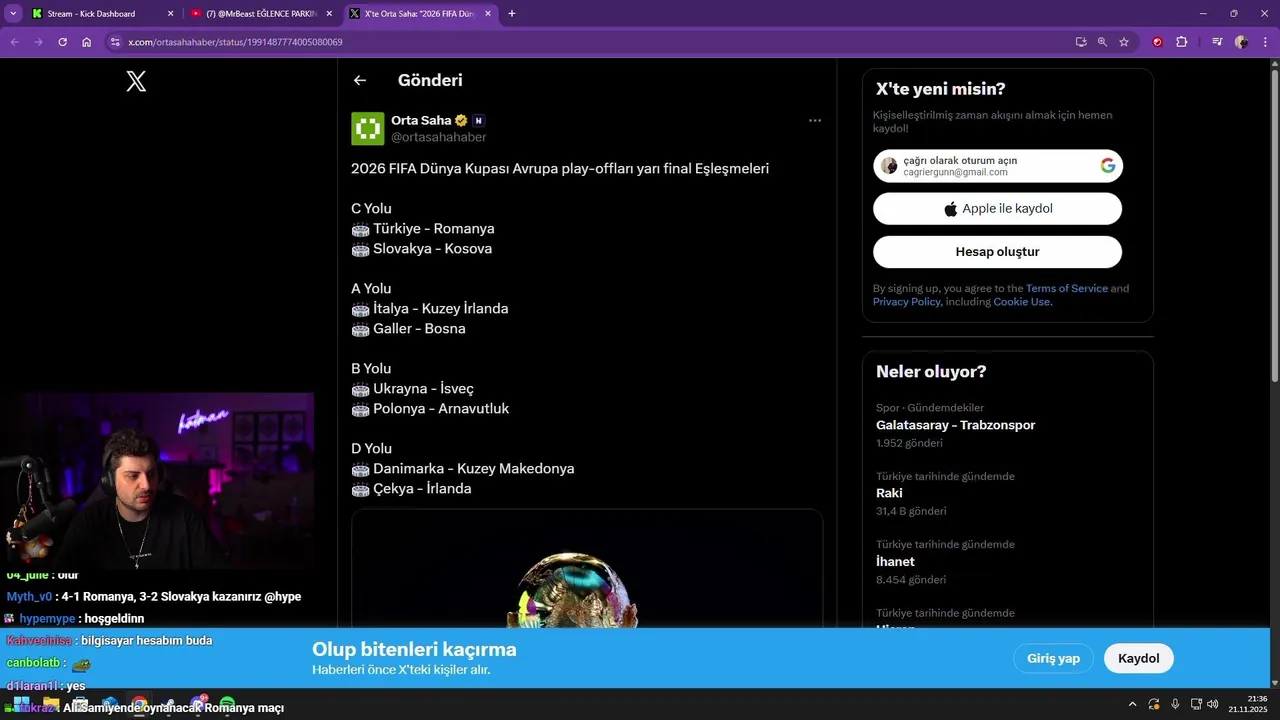Switch to MrBeast YouTube tab
Image resolution: width=1280 pixels, height=720 pixels.
tap(262, 14)
